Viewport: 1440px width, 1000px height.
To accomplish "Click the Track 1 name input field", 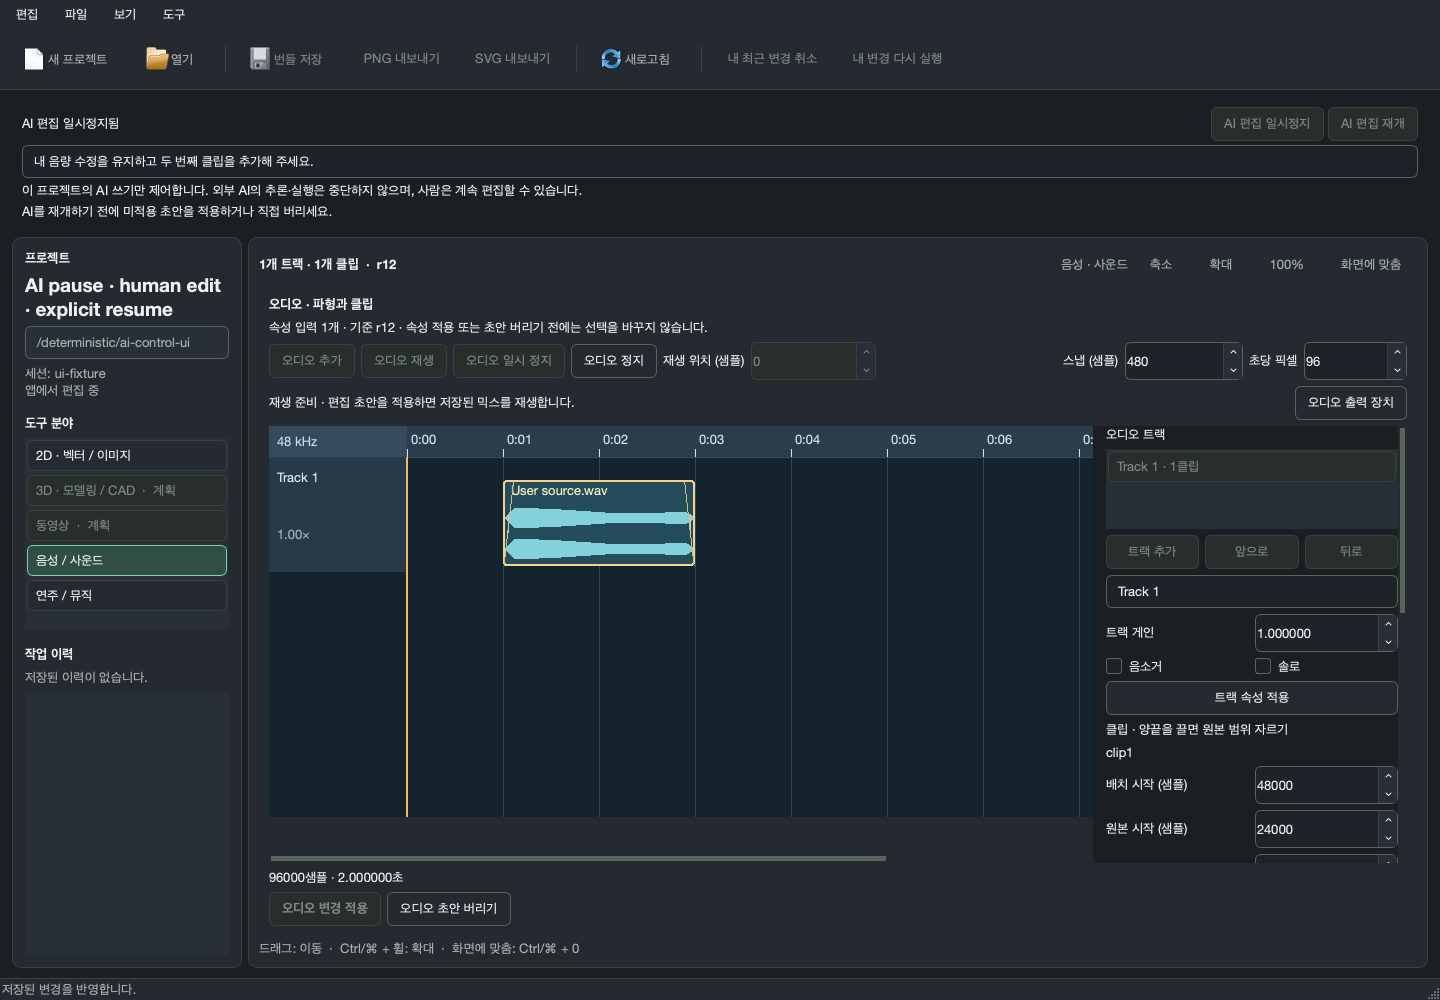I will 1251,592.
